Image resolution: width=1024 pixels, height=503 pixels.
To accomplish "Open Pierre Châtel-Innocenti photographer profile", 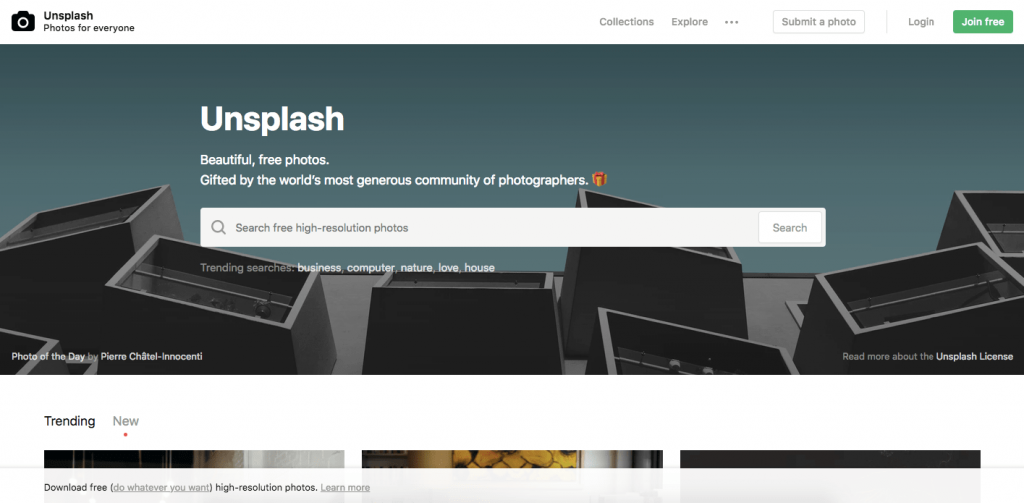I will [152, 357].
